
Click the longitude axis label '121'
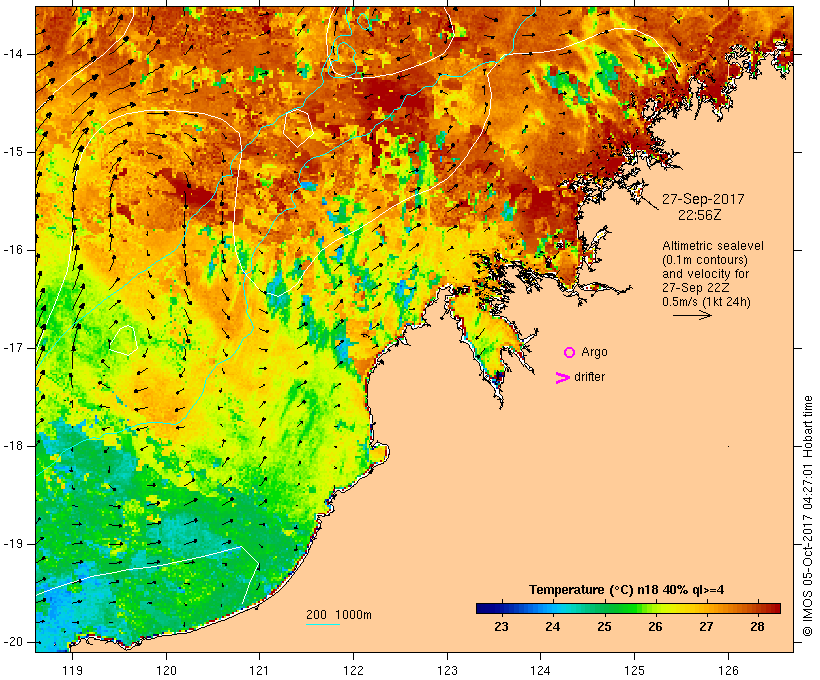259,670
